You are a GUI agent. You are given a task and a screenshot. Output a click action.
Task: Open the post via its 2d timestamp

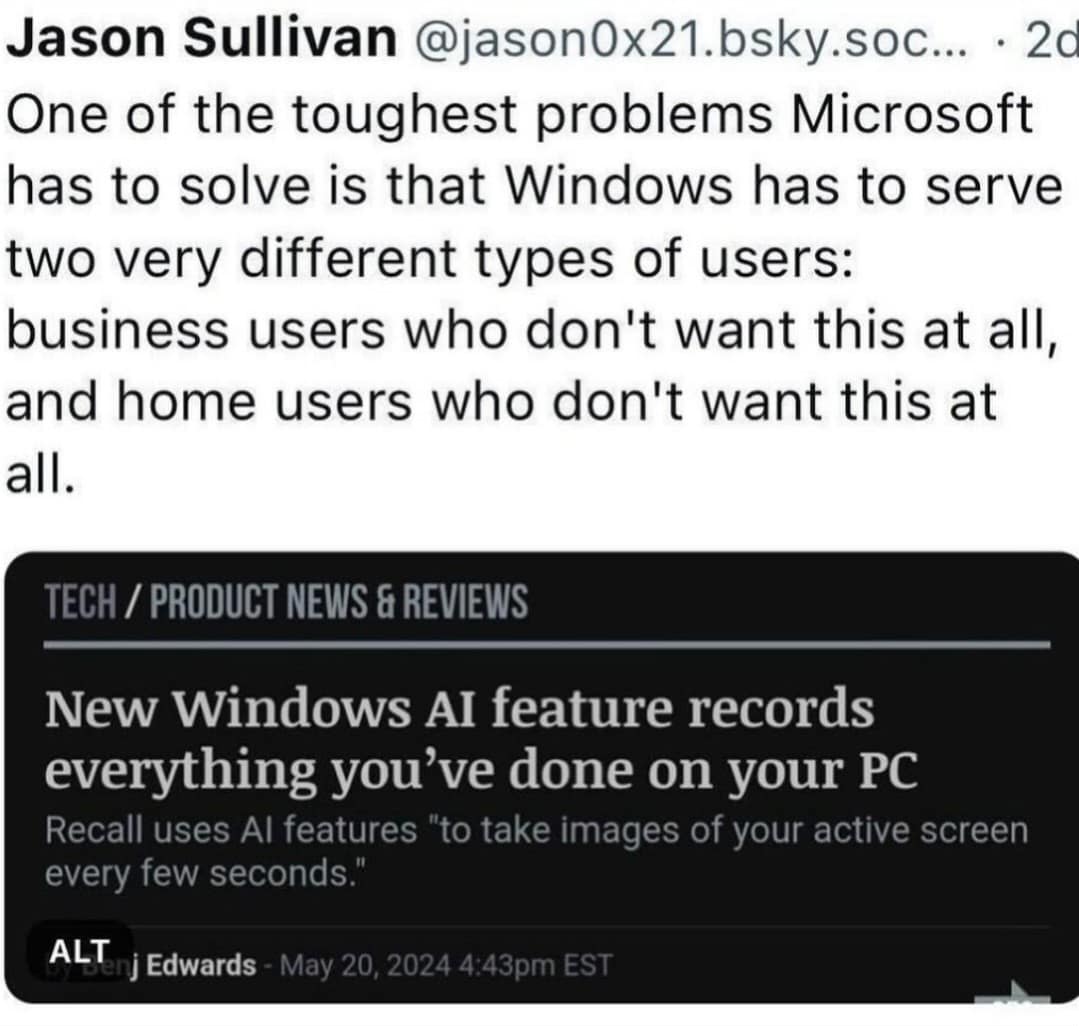[1051, 41]
